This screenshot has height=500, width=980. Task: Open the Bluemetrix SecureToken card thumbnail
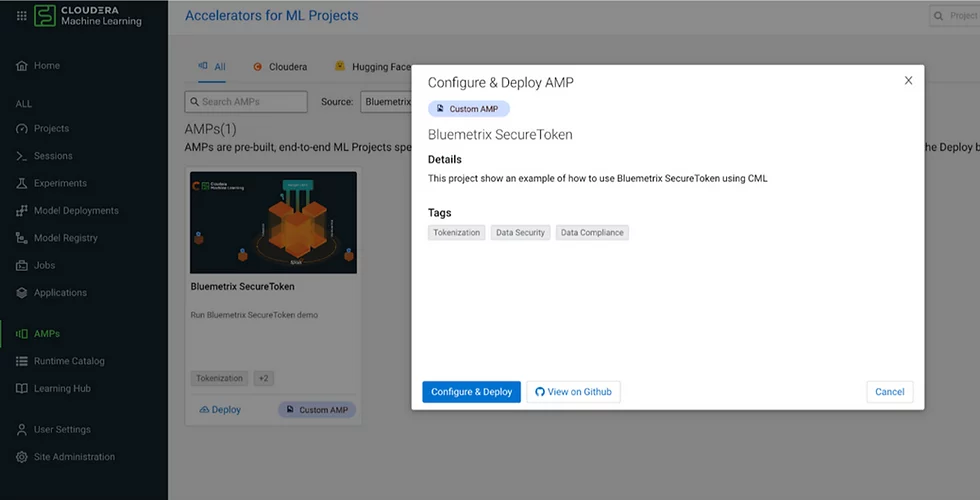[273, 222]
